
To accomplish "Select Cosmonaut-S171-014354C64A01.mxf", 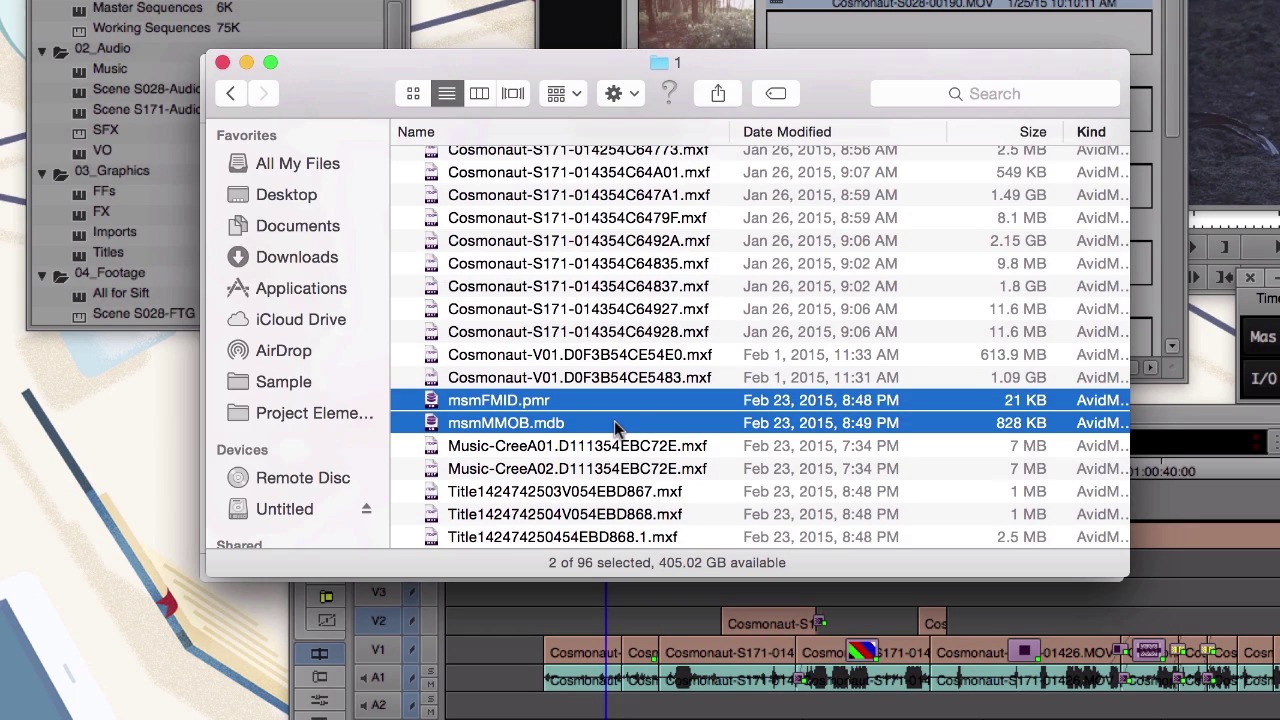I will coord(760,172).
